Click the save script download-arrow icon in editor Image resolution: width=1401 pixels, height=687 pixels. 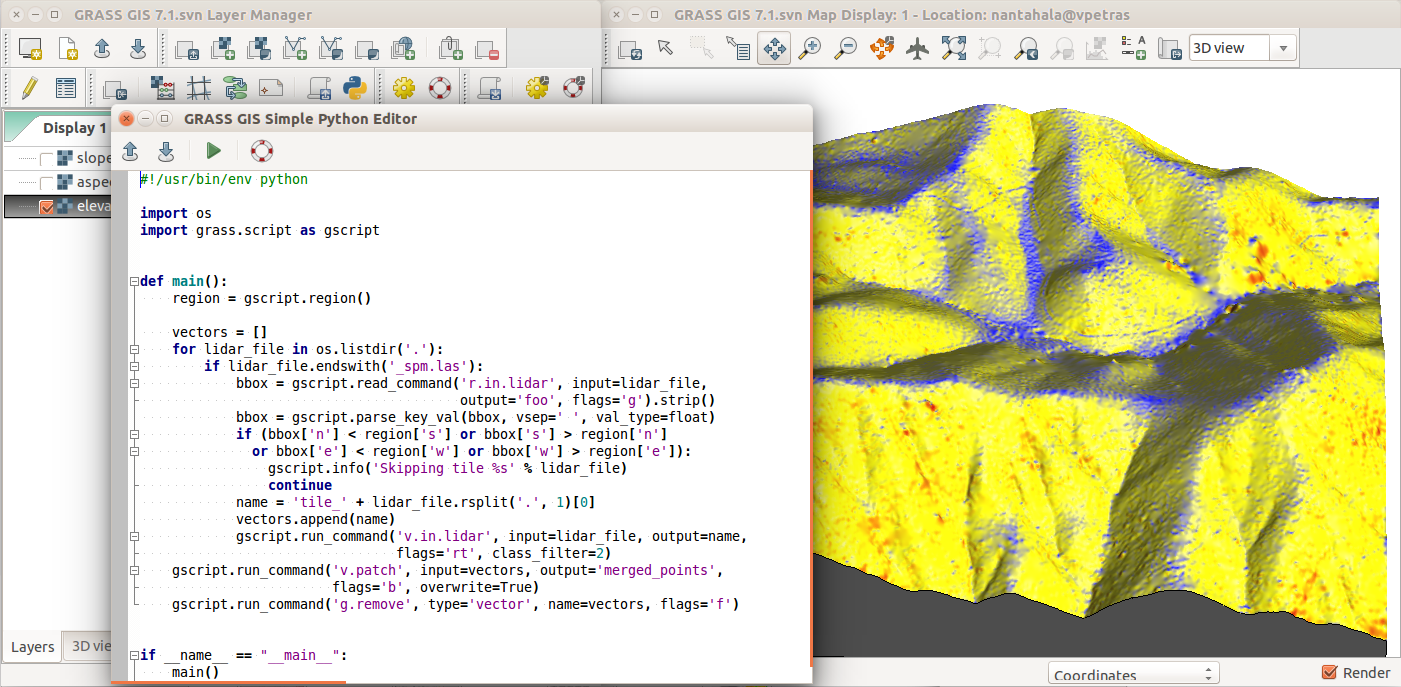coord(166,151)
